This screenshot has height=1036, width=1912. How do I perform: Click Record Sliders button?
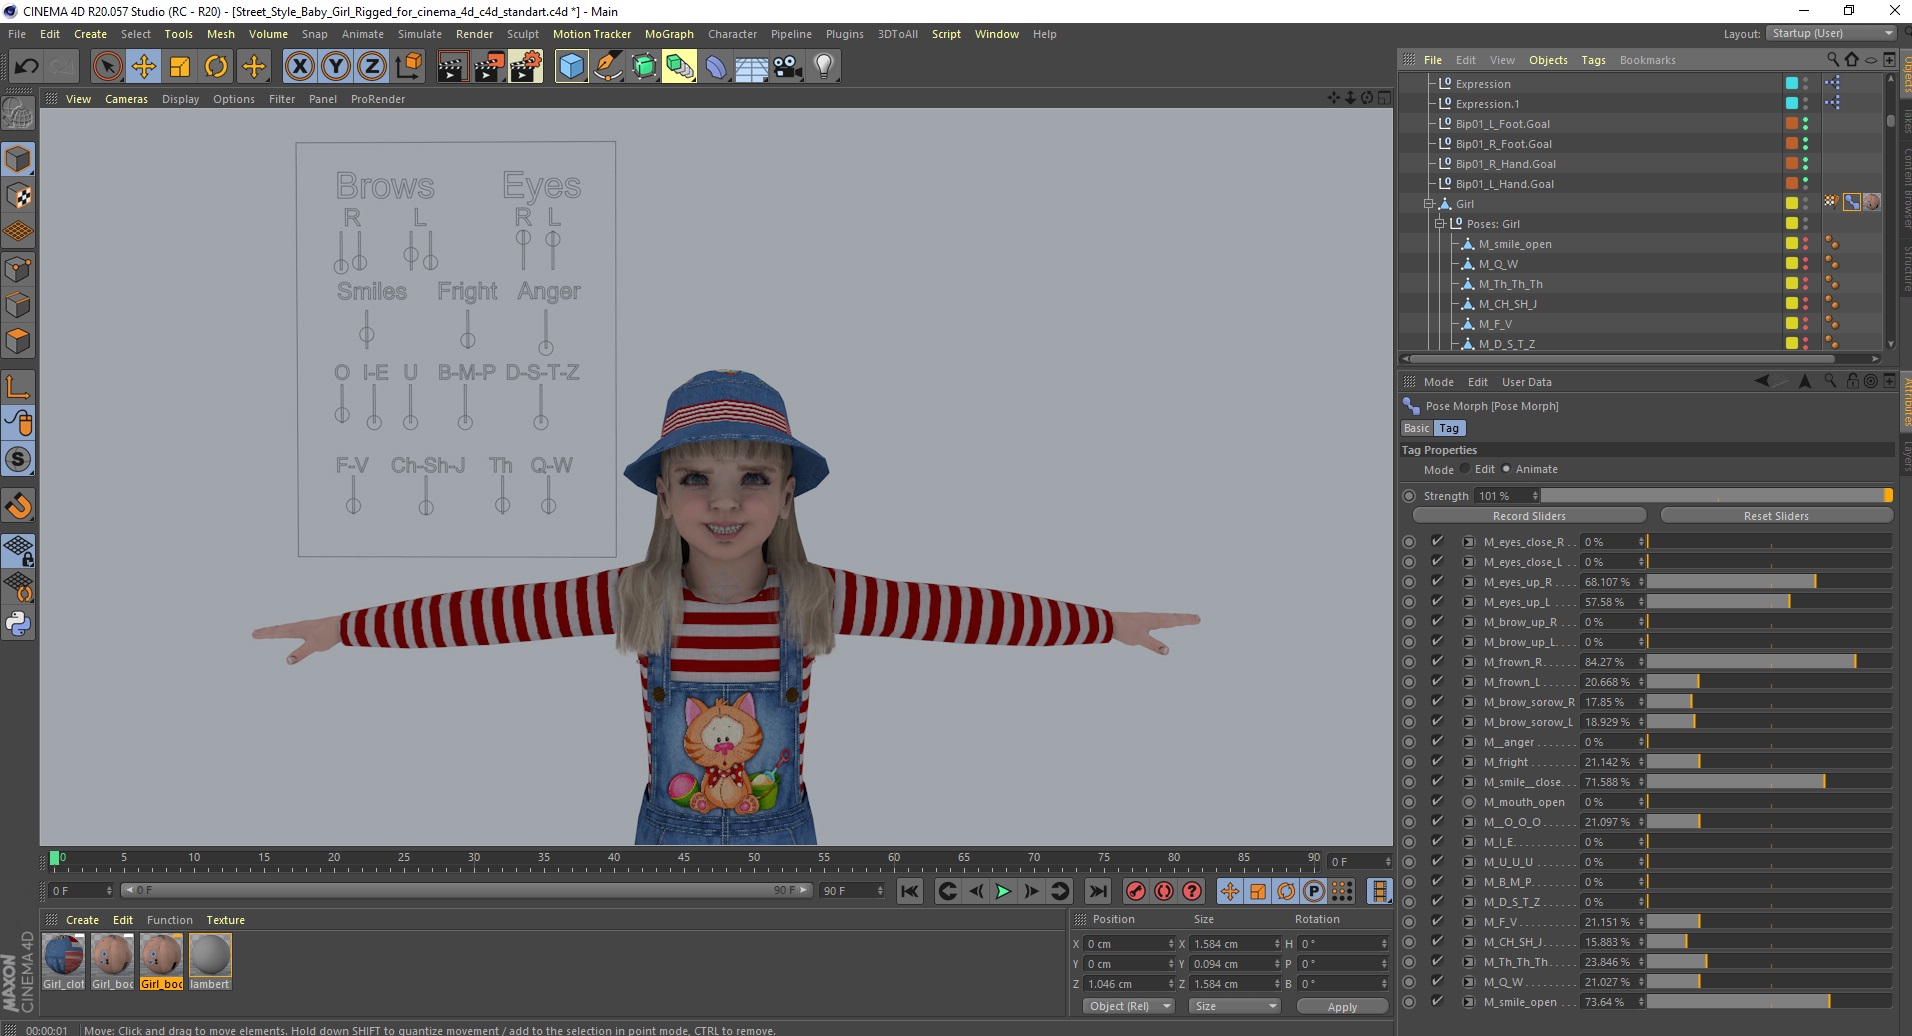pos(1529,516)
